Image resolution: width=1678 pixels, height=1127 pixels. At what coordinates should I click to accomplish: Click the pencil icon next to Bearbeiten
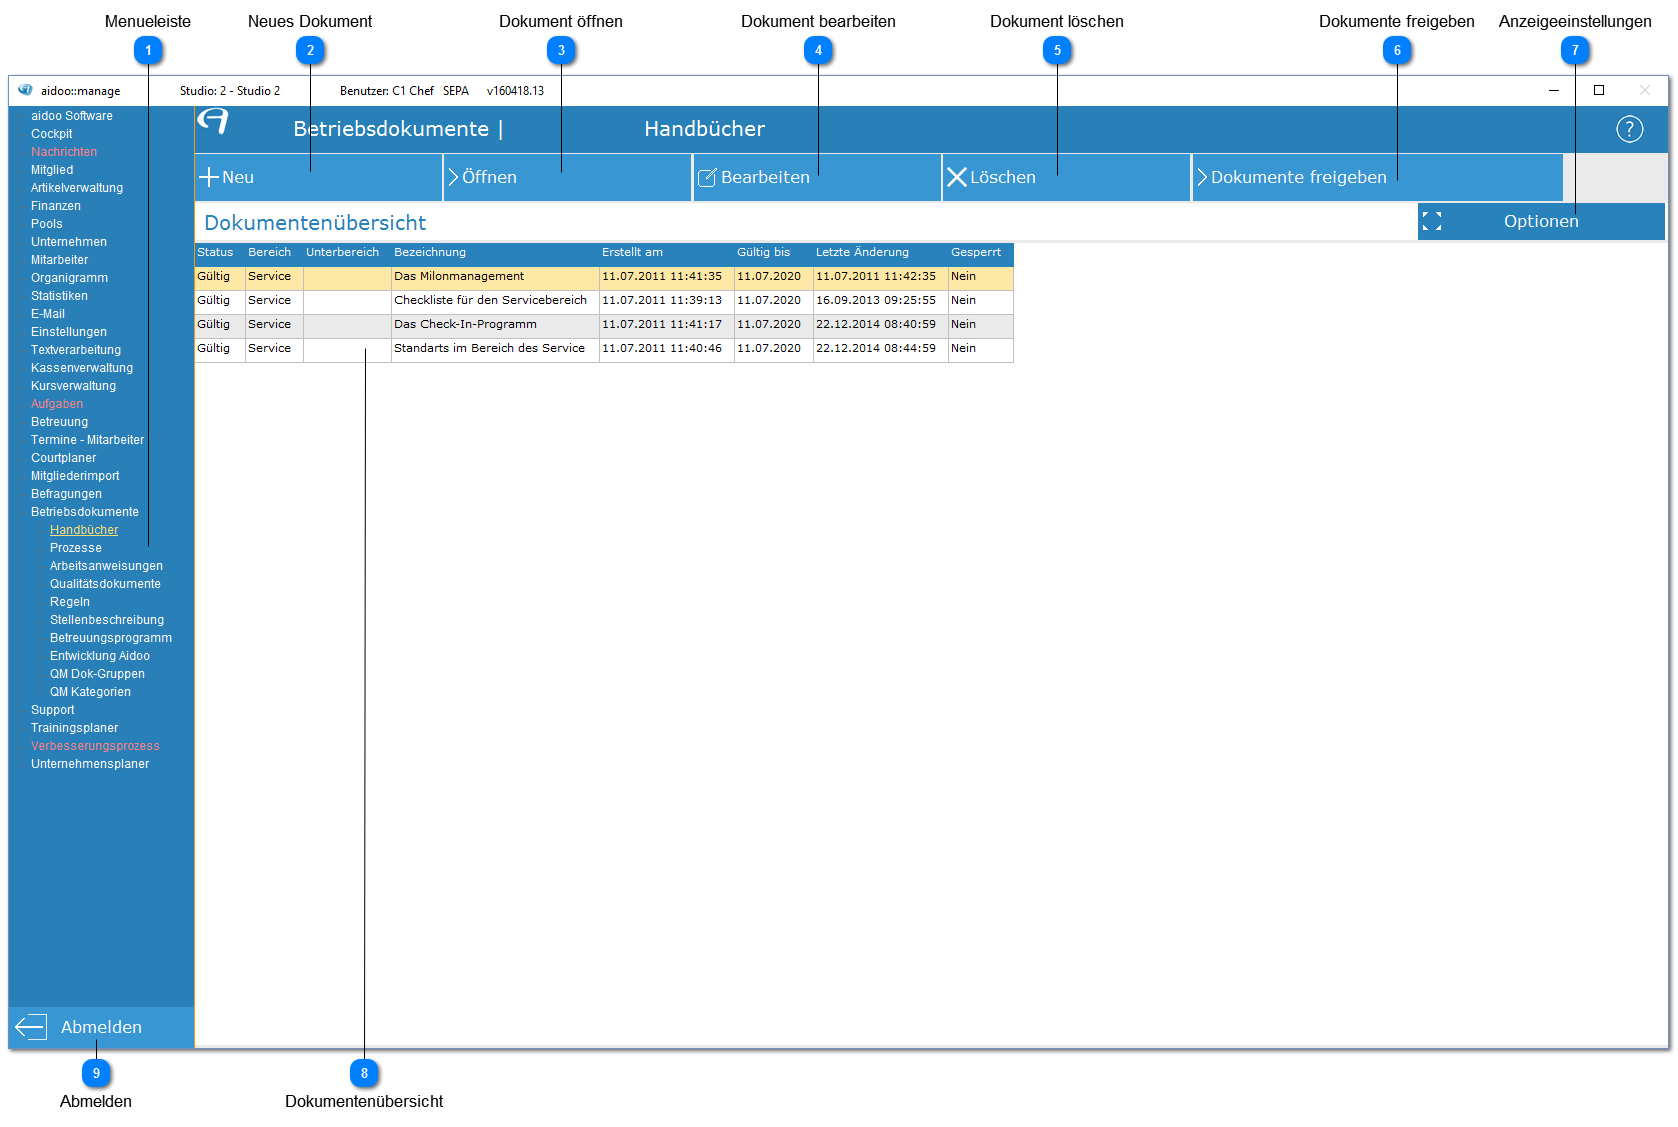[x=707, y=177]
